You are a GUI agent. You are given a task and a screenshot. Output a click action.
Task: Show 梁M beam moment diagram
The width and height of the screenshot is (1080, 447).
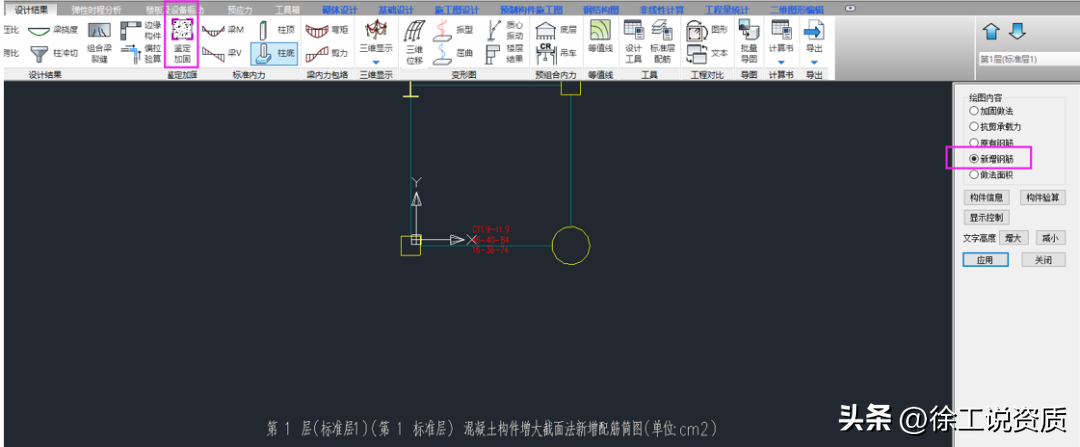click(x=223, y=30)
